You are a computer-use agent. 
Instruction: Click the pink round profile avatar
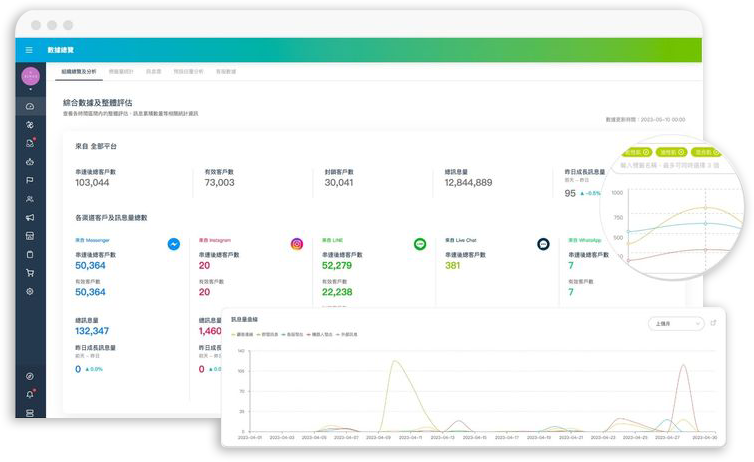30,76
